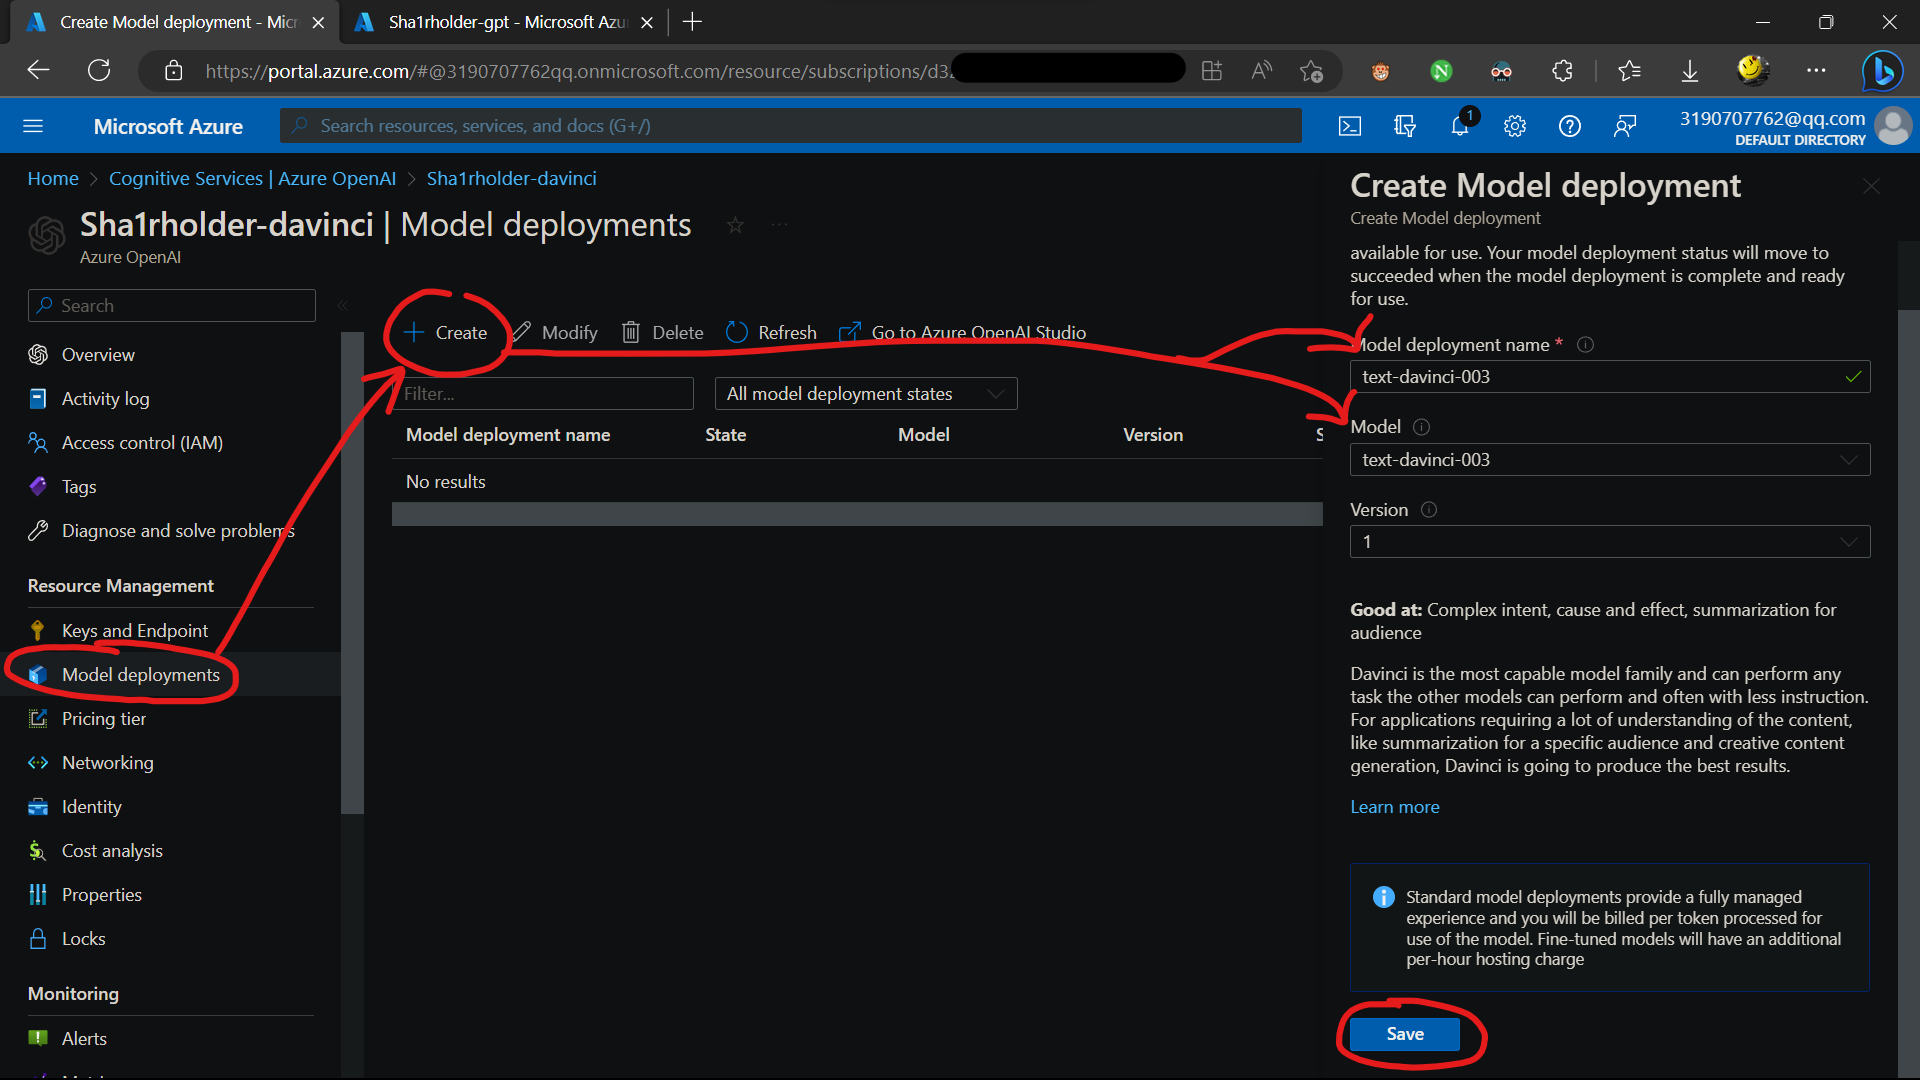
Task: Switch to Sha1rholder-gpt browser tab
Action: 505,22
